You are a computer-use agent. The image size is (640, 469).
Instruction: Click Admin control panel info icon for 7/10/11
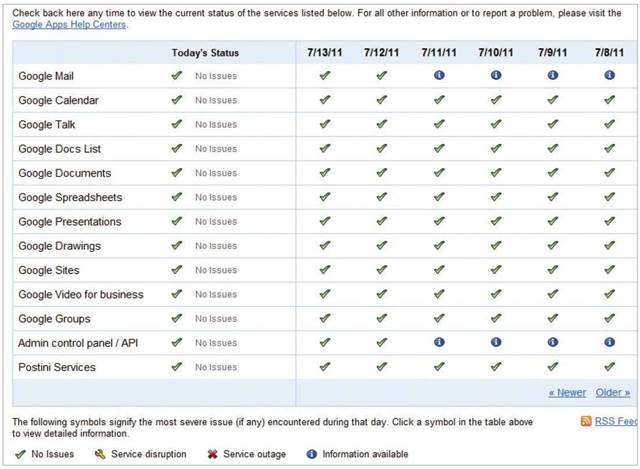point(496,342)
